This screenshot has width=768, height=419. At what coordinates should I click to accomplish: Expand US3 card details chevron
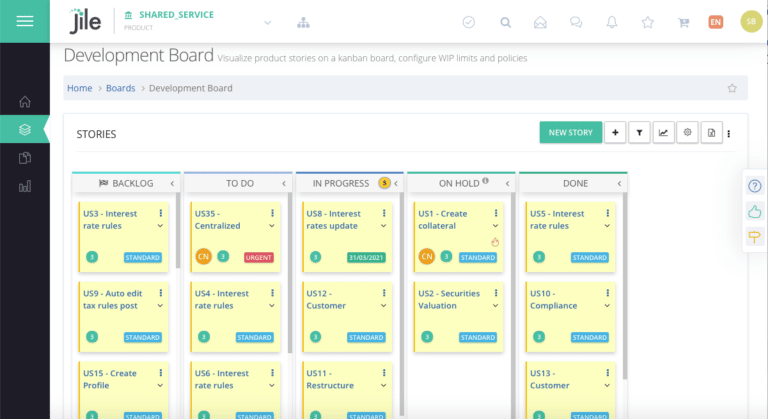click(160, 226)
